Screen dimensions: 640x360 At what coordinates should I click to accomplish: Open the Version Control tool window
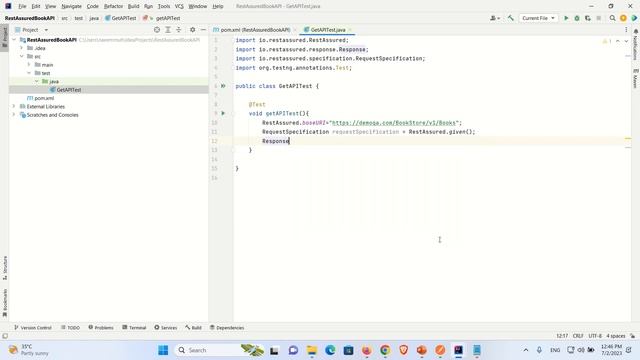tap(33, 328)
